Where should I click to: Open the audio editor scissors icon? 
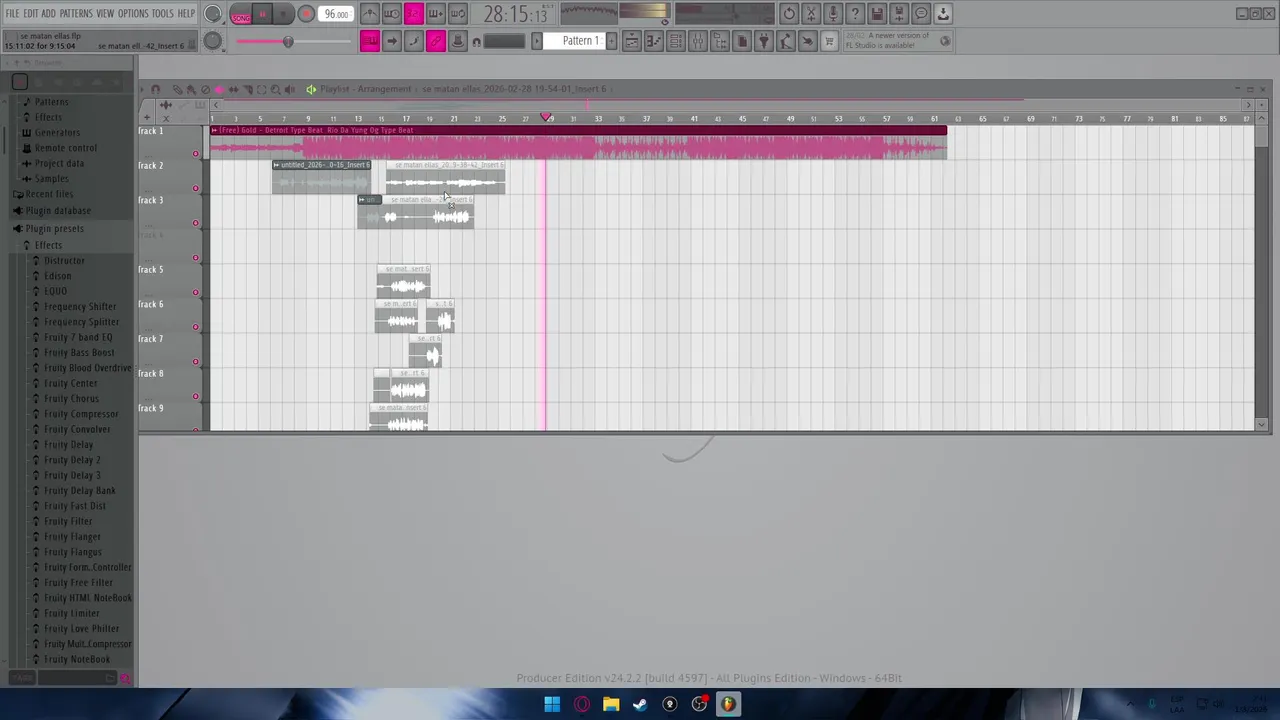coord(811,14)
